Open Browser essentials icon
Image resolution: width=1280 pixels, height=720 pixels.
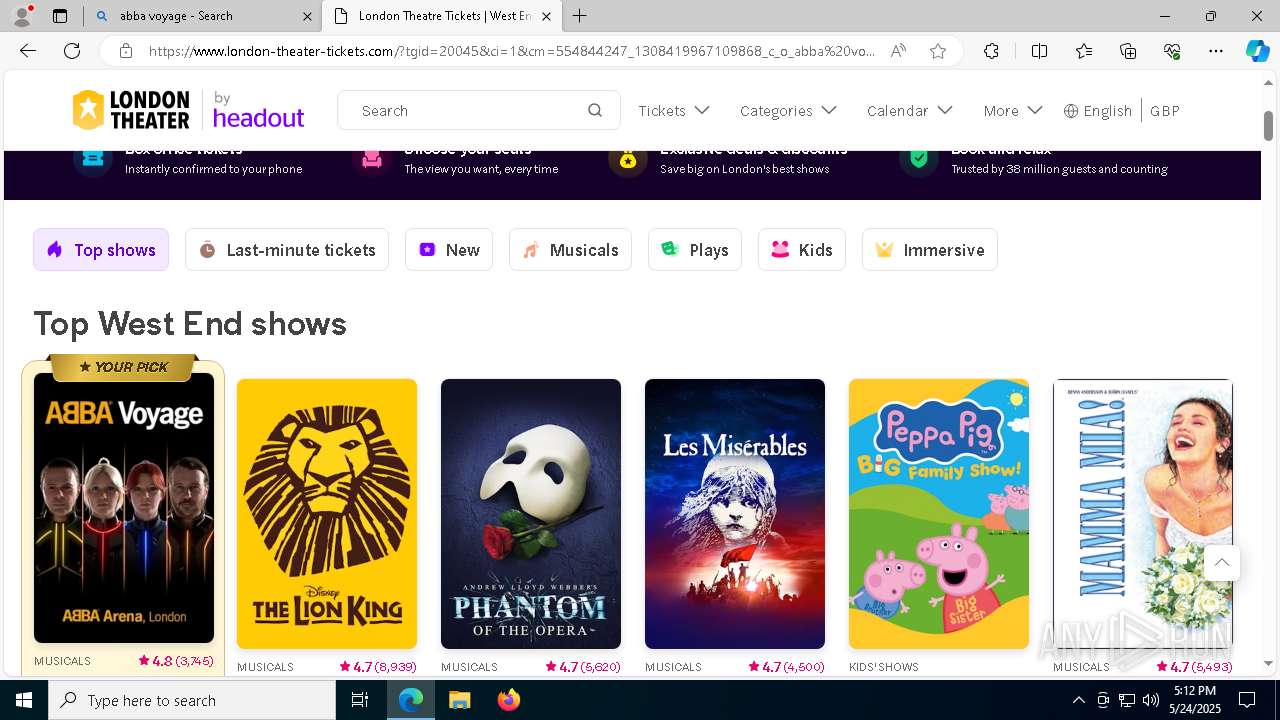(x=1172, y=51)
